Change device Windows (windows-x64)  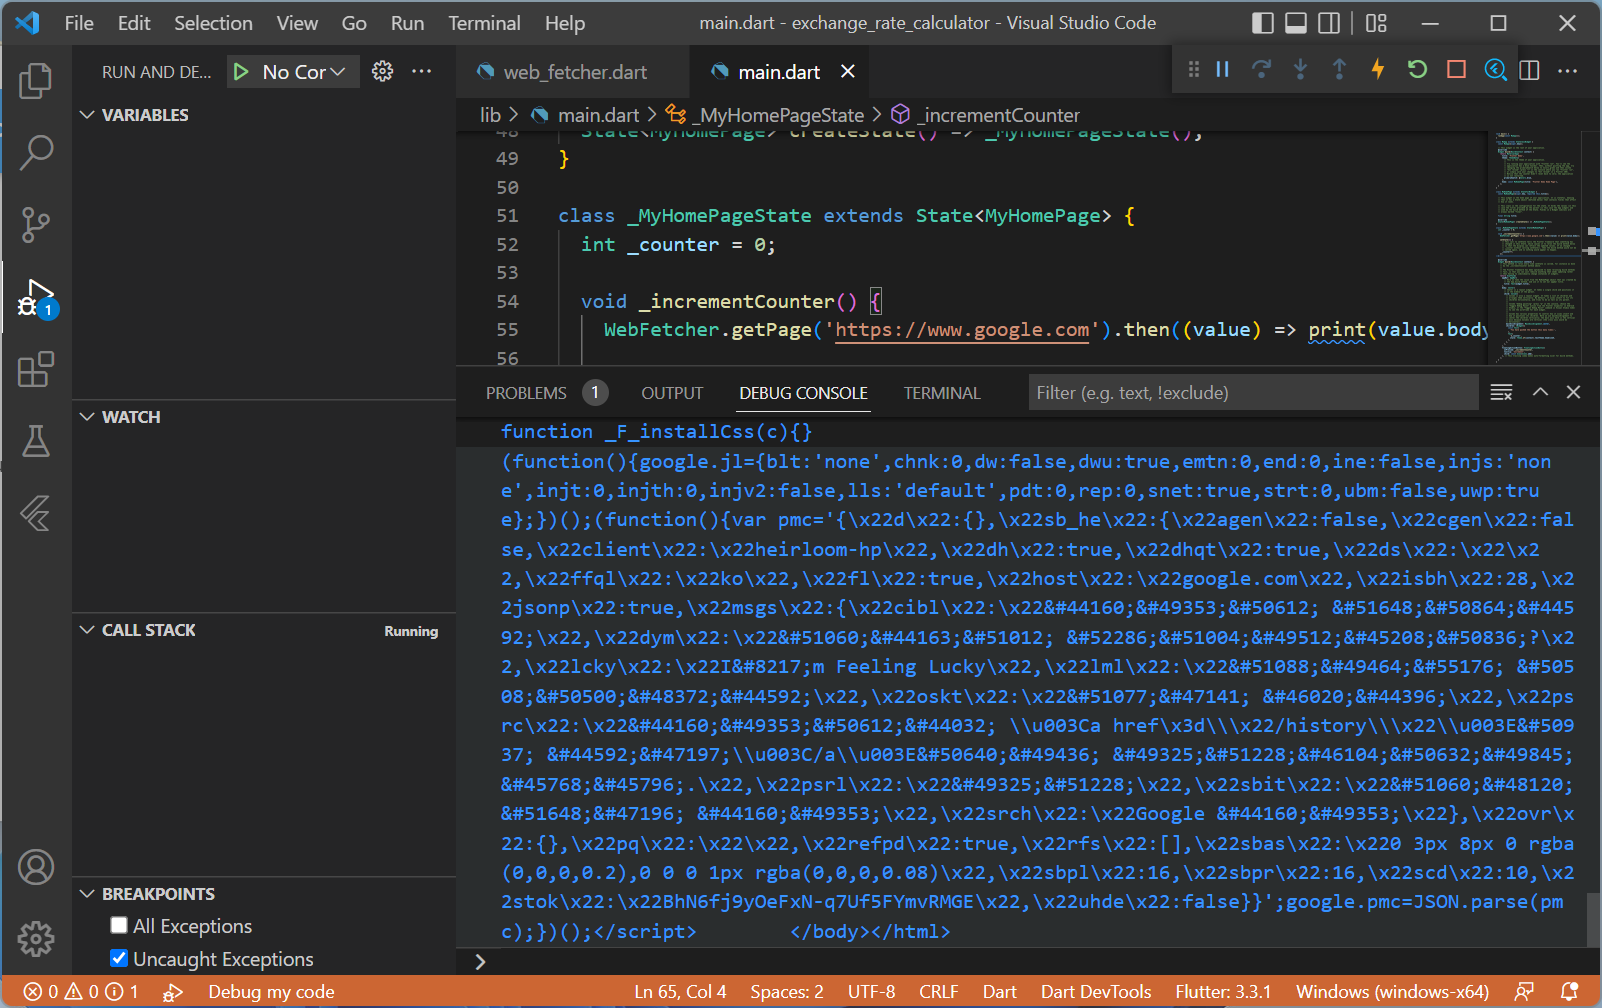click(1392, 992)
